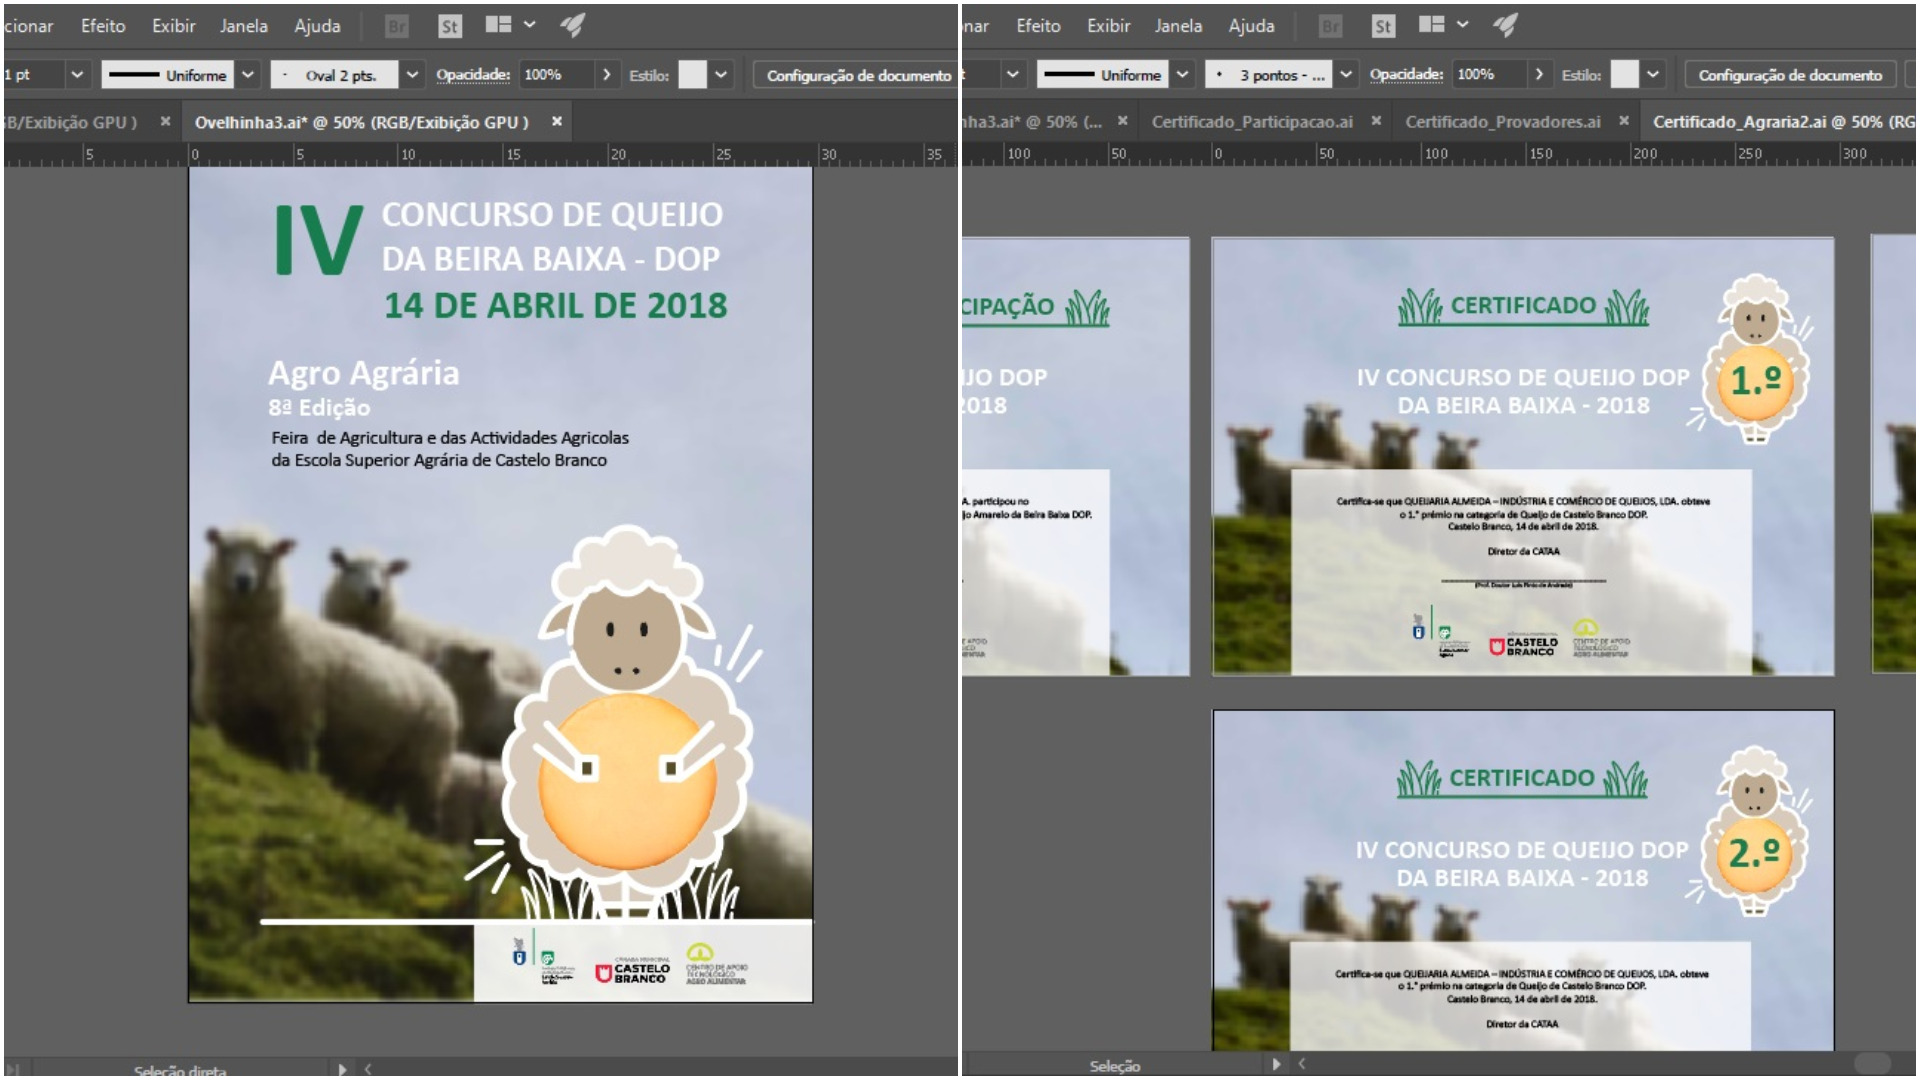The height and width of the screenshot is (1080, 1920).
Task: Close the Ovelhinha3.ai tab in left window
Action: [x=557, y=122]
